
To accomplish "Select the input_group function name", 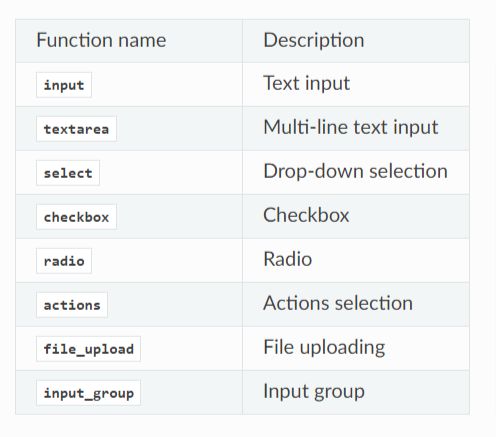I will (88, 393).
